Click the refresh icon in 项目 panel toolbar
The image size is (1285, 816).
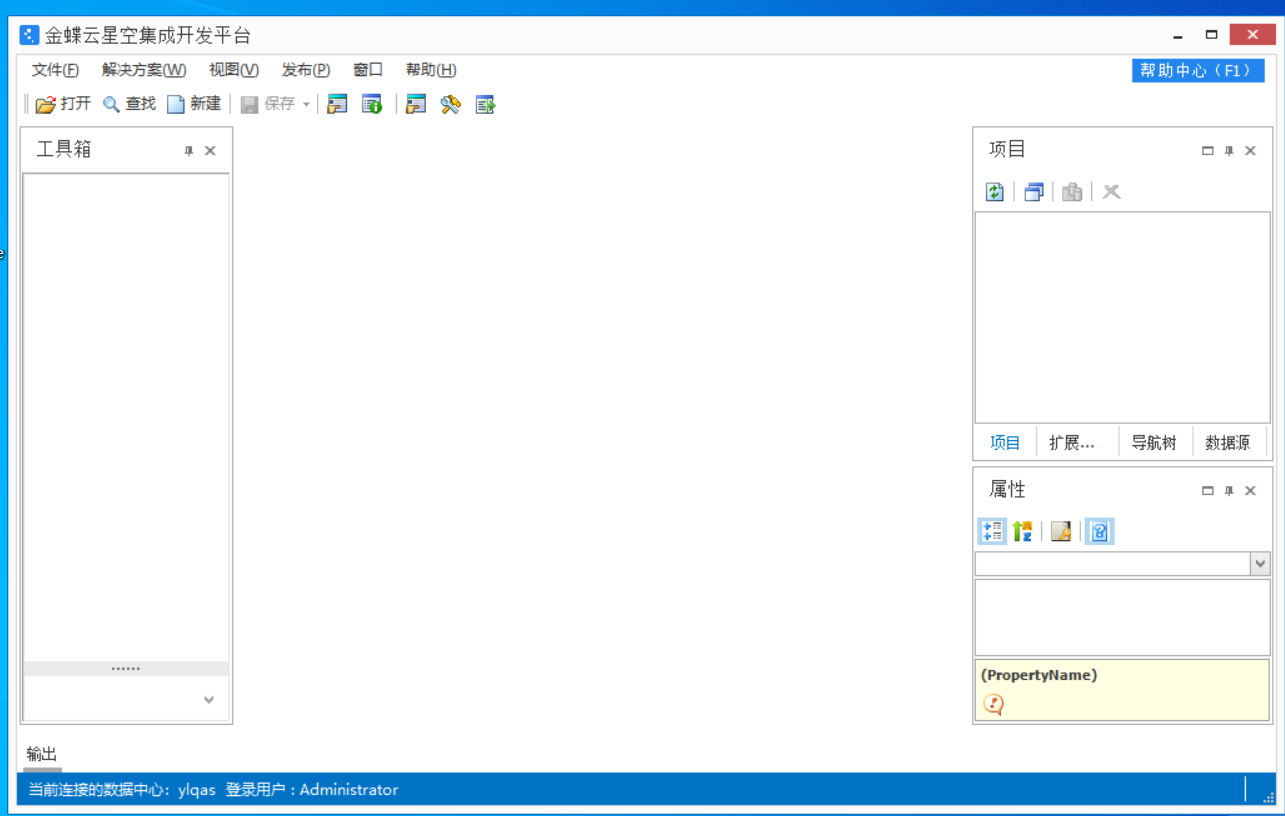[995, 192]
